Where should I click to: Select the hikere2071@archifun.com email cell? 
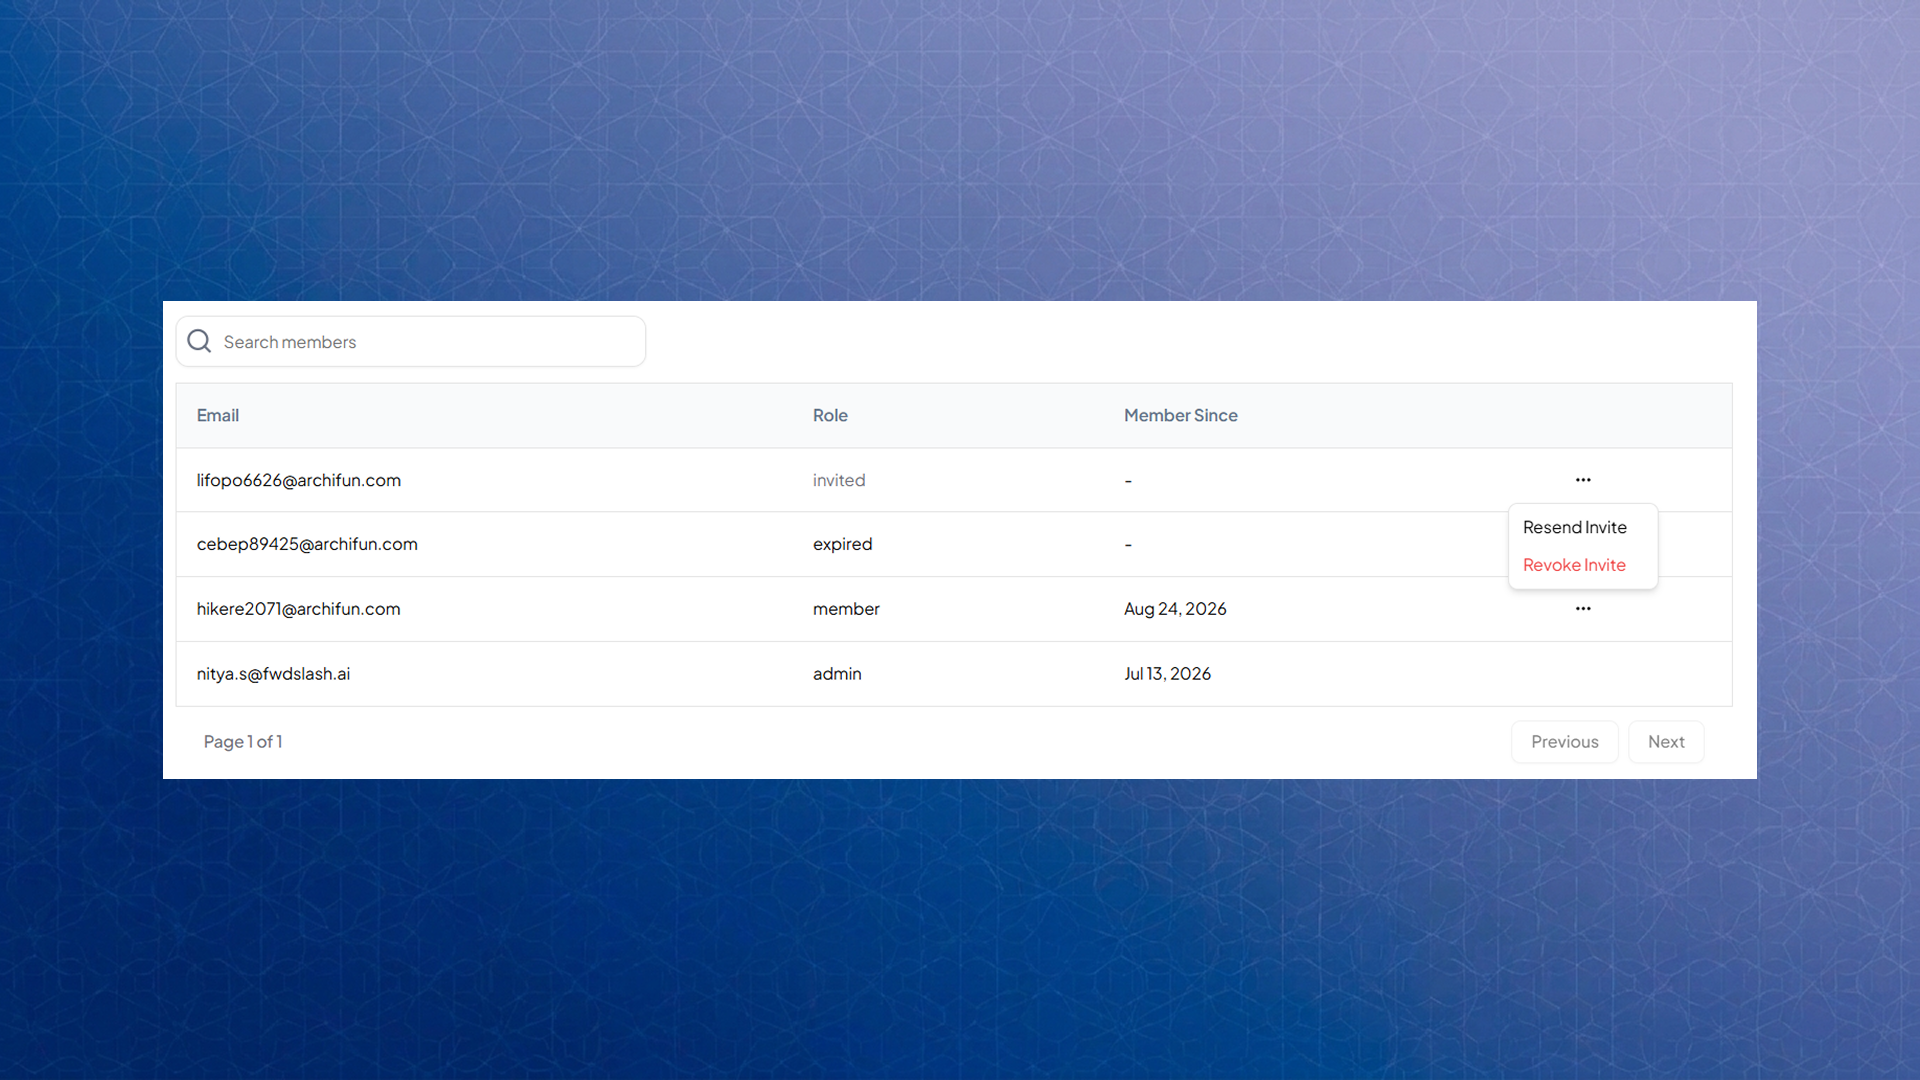tap(298, 609)
